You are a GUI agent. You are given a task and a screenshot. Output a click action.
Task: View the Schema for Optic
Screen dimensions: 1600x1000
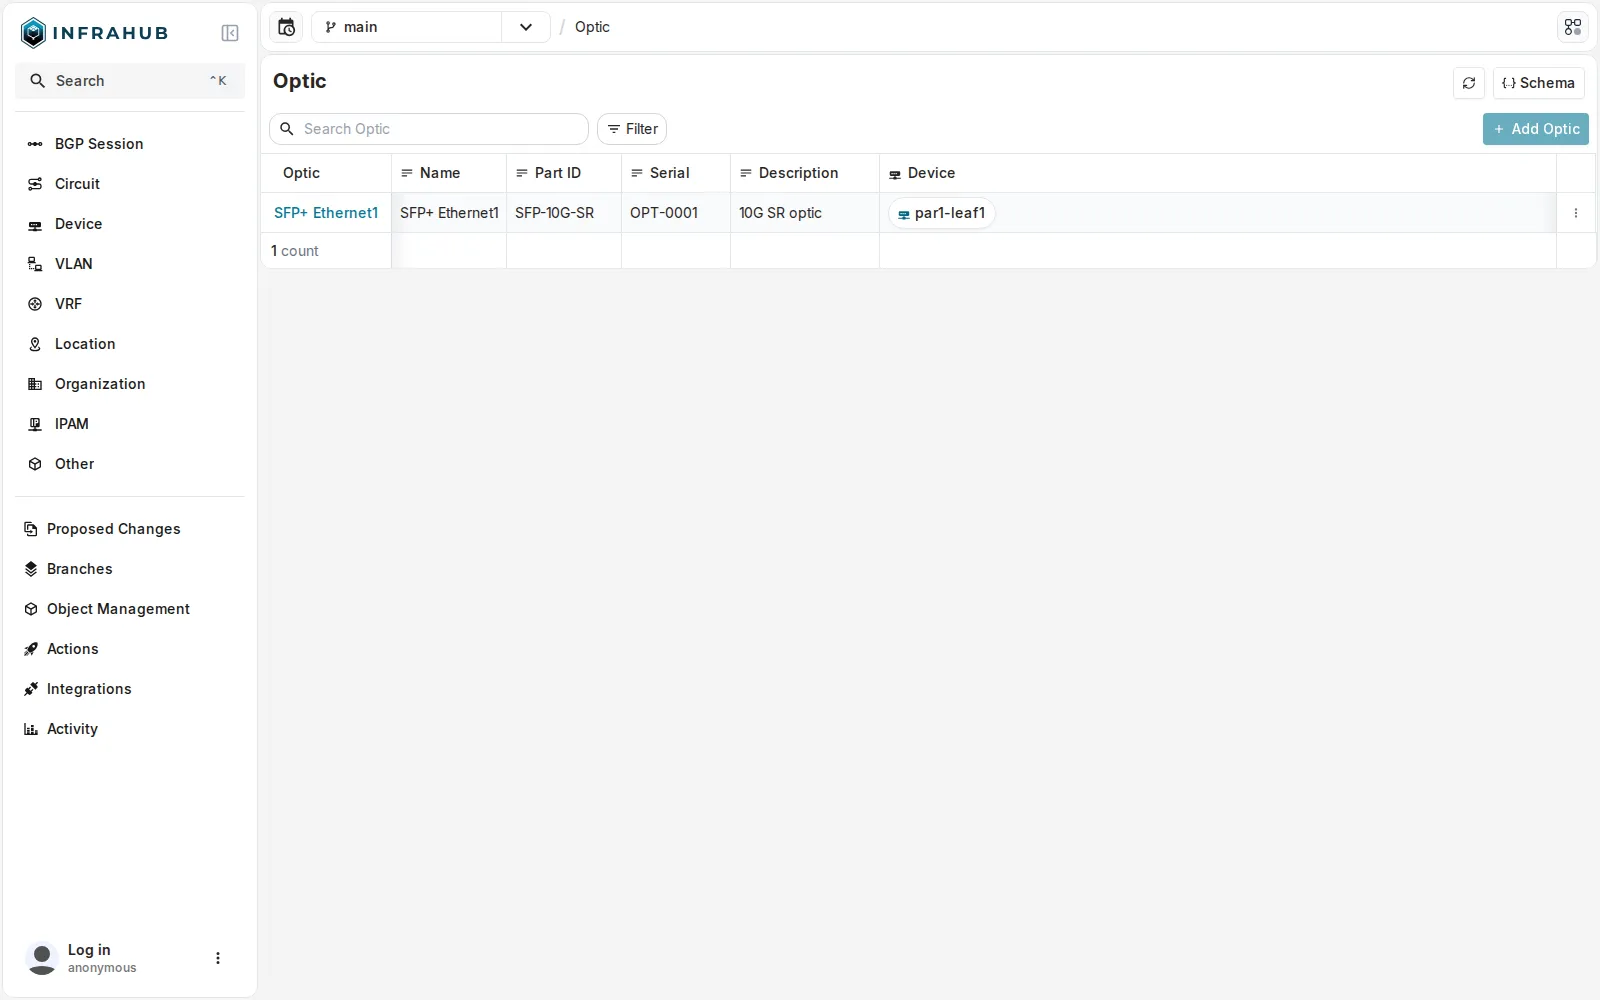(1539, 83)
